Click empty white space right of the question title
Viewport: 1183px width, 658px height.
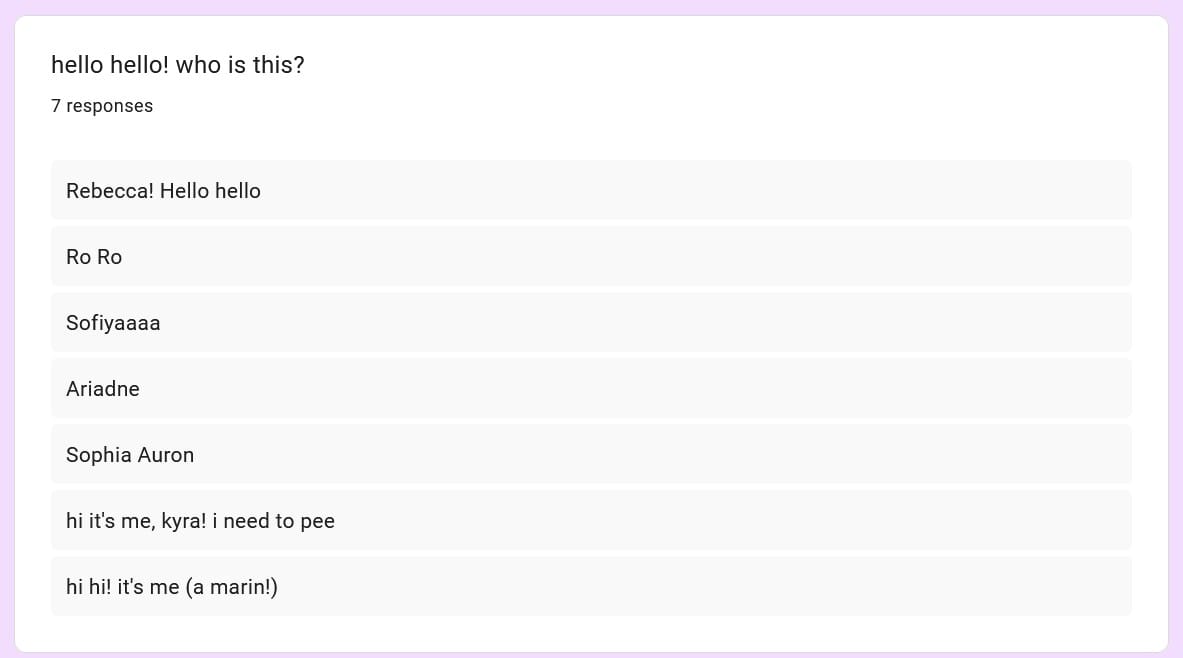[700, 65]
